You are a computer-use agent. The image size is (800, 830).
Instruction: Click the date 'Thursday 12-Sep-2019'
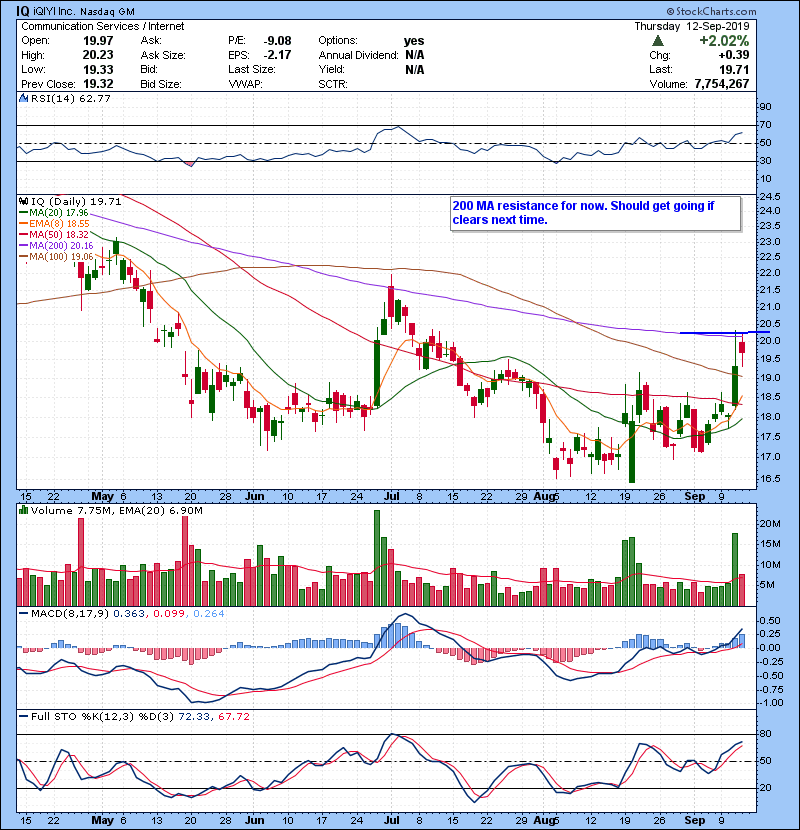[691, 26]
